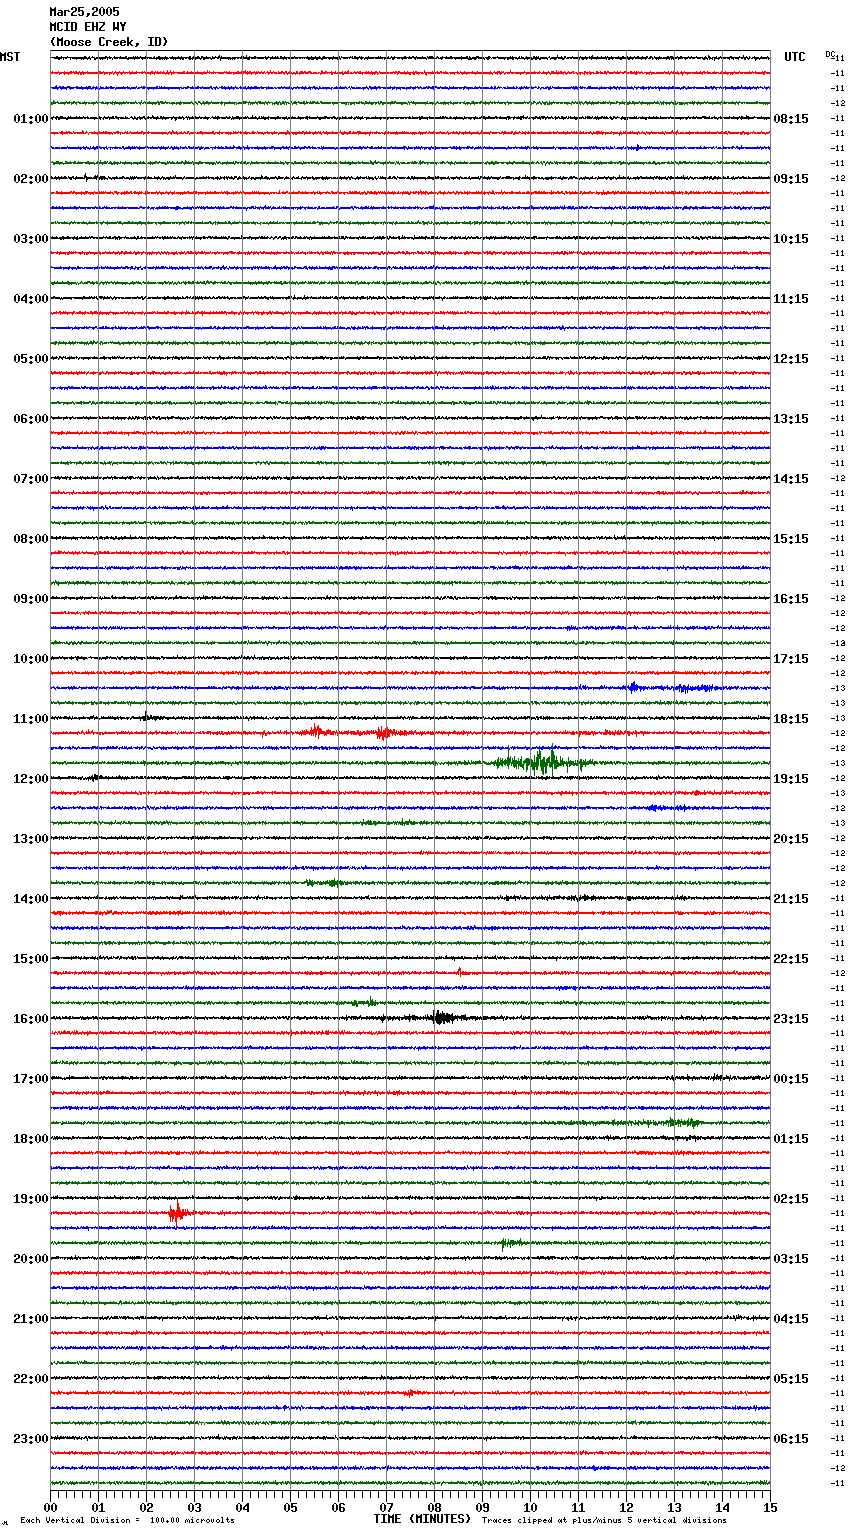Mark the red event near minute 5.5 after 11:00
The image size is (850, 1534).
click(317, 732)
